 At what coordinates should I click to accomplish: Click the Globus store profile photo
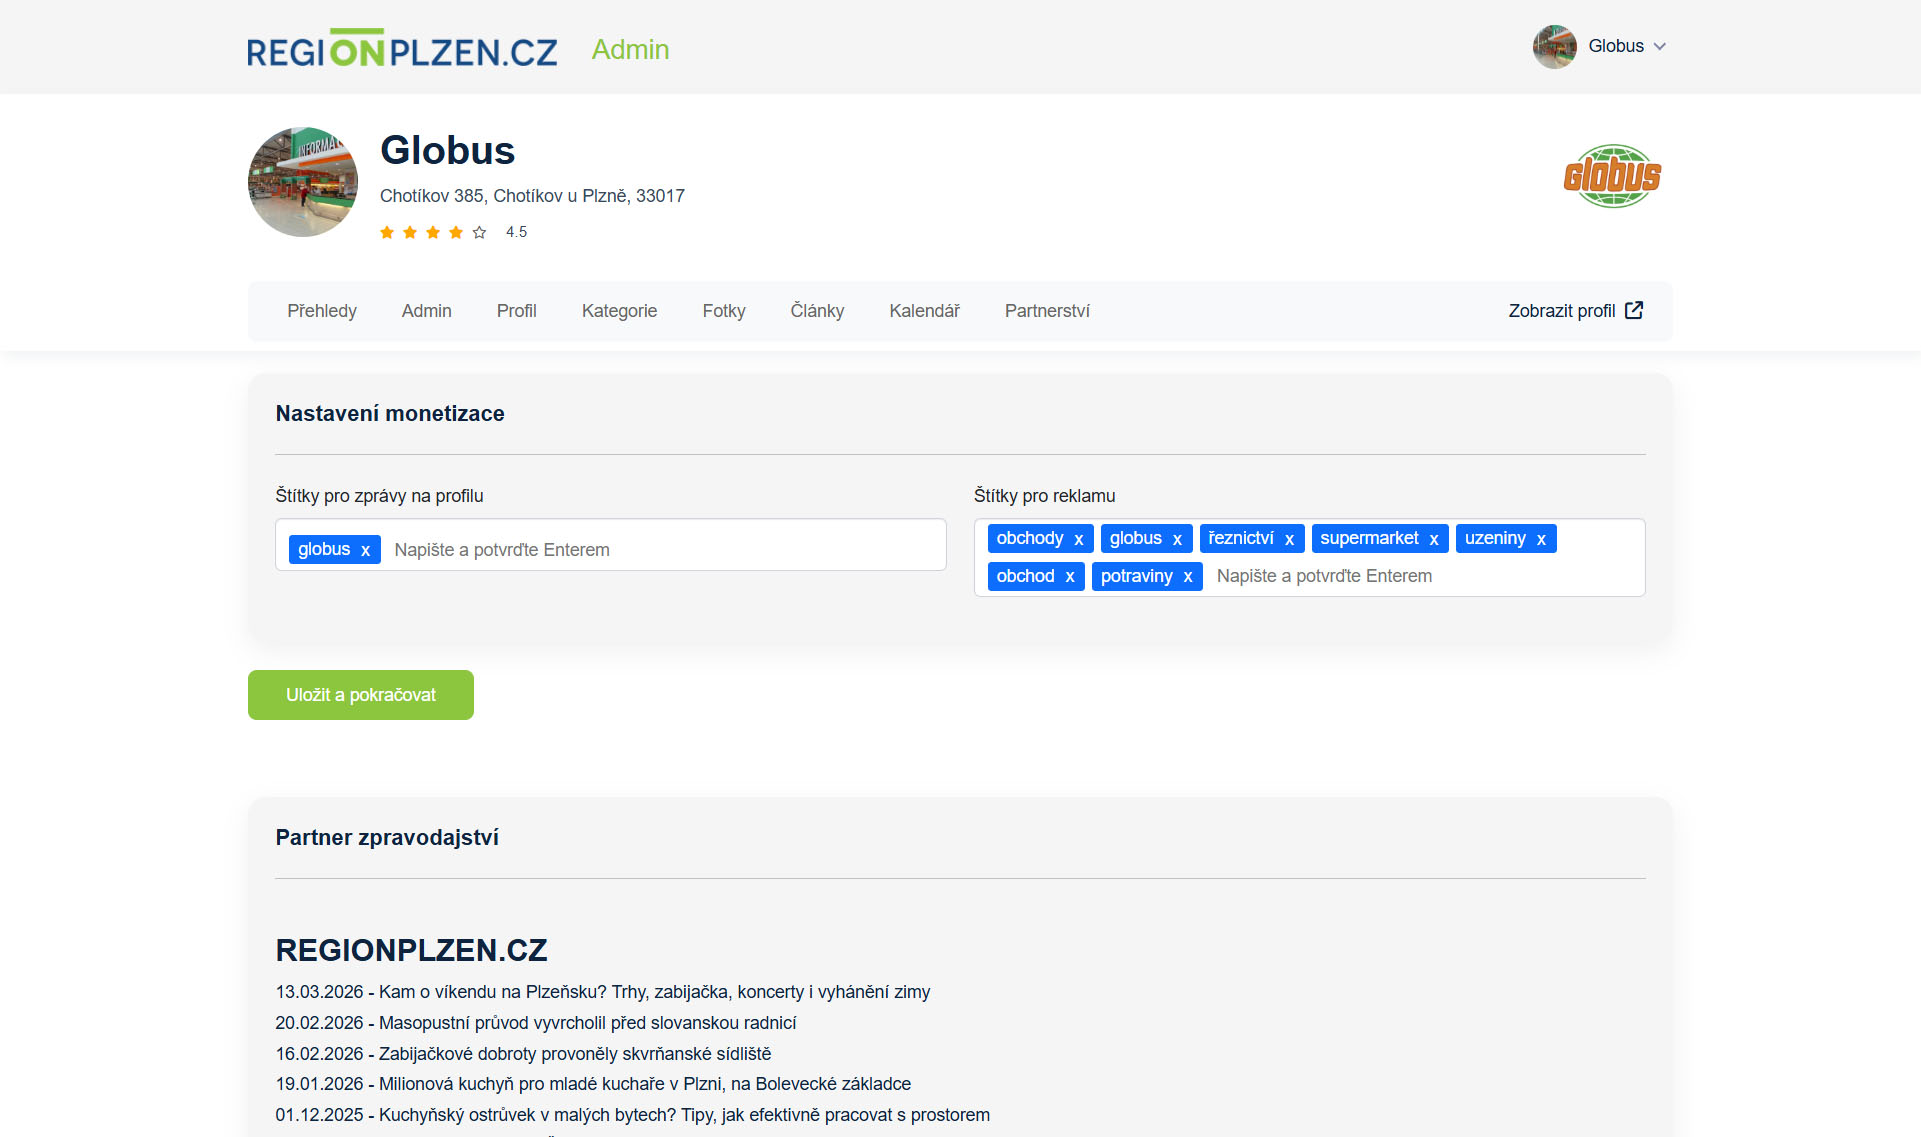tap(303, 182)
